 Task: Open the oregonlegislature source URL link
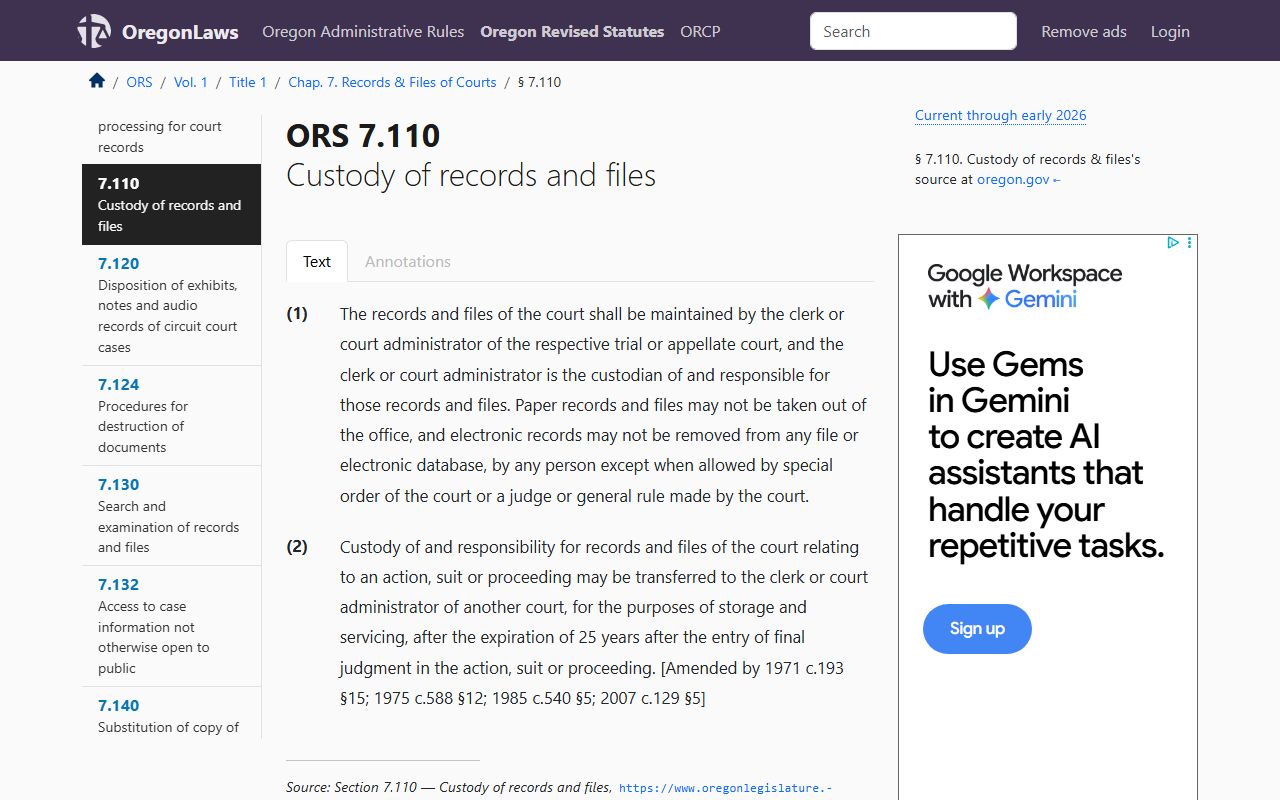click(x=725, y=788)
